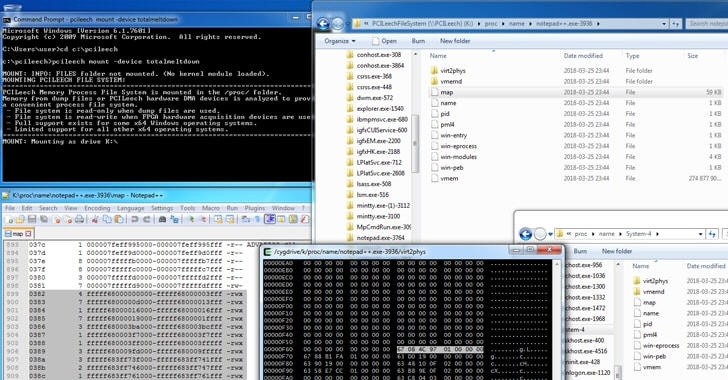
Task: Click Command Prompt window title bar icon
Action: (7, 20)
